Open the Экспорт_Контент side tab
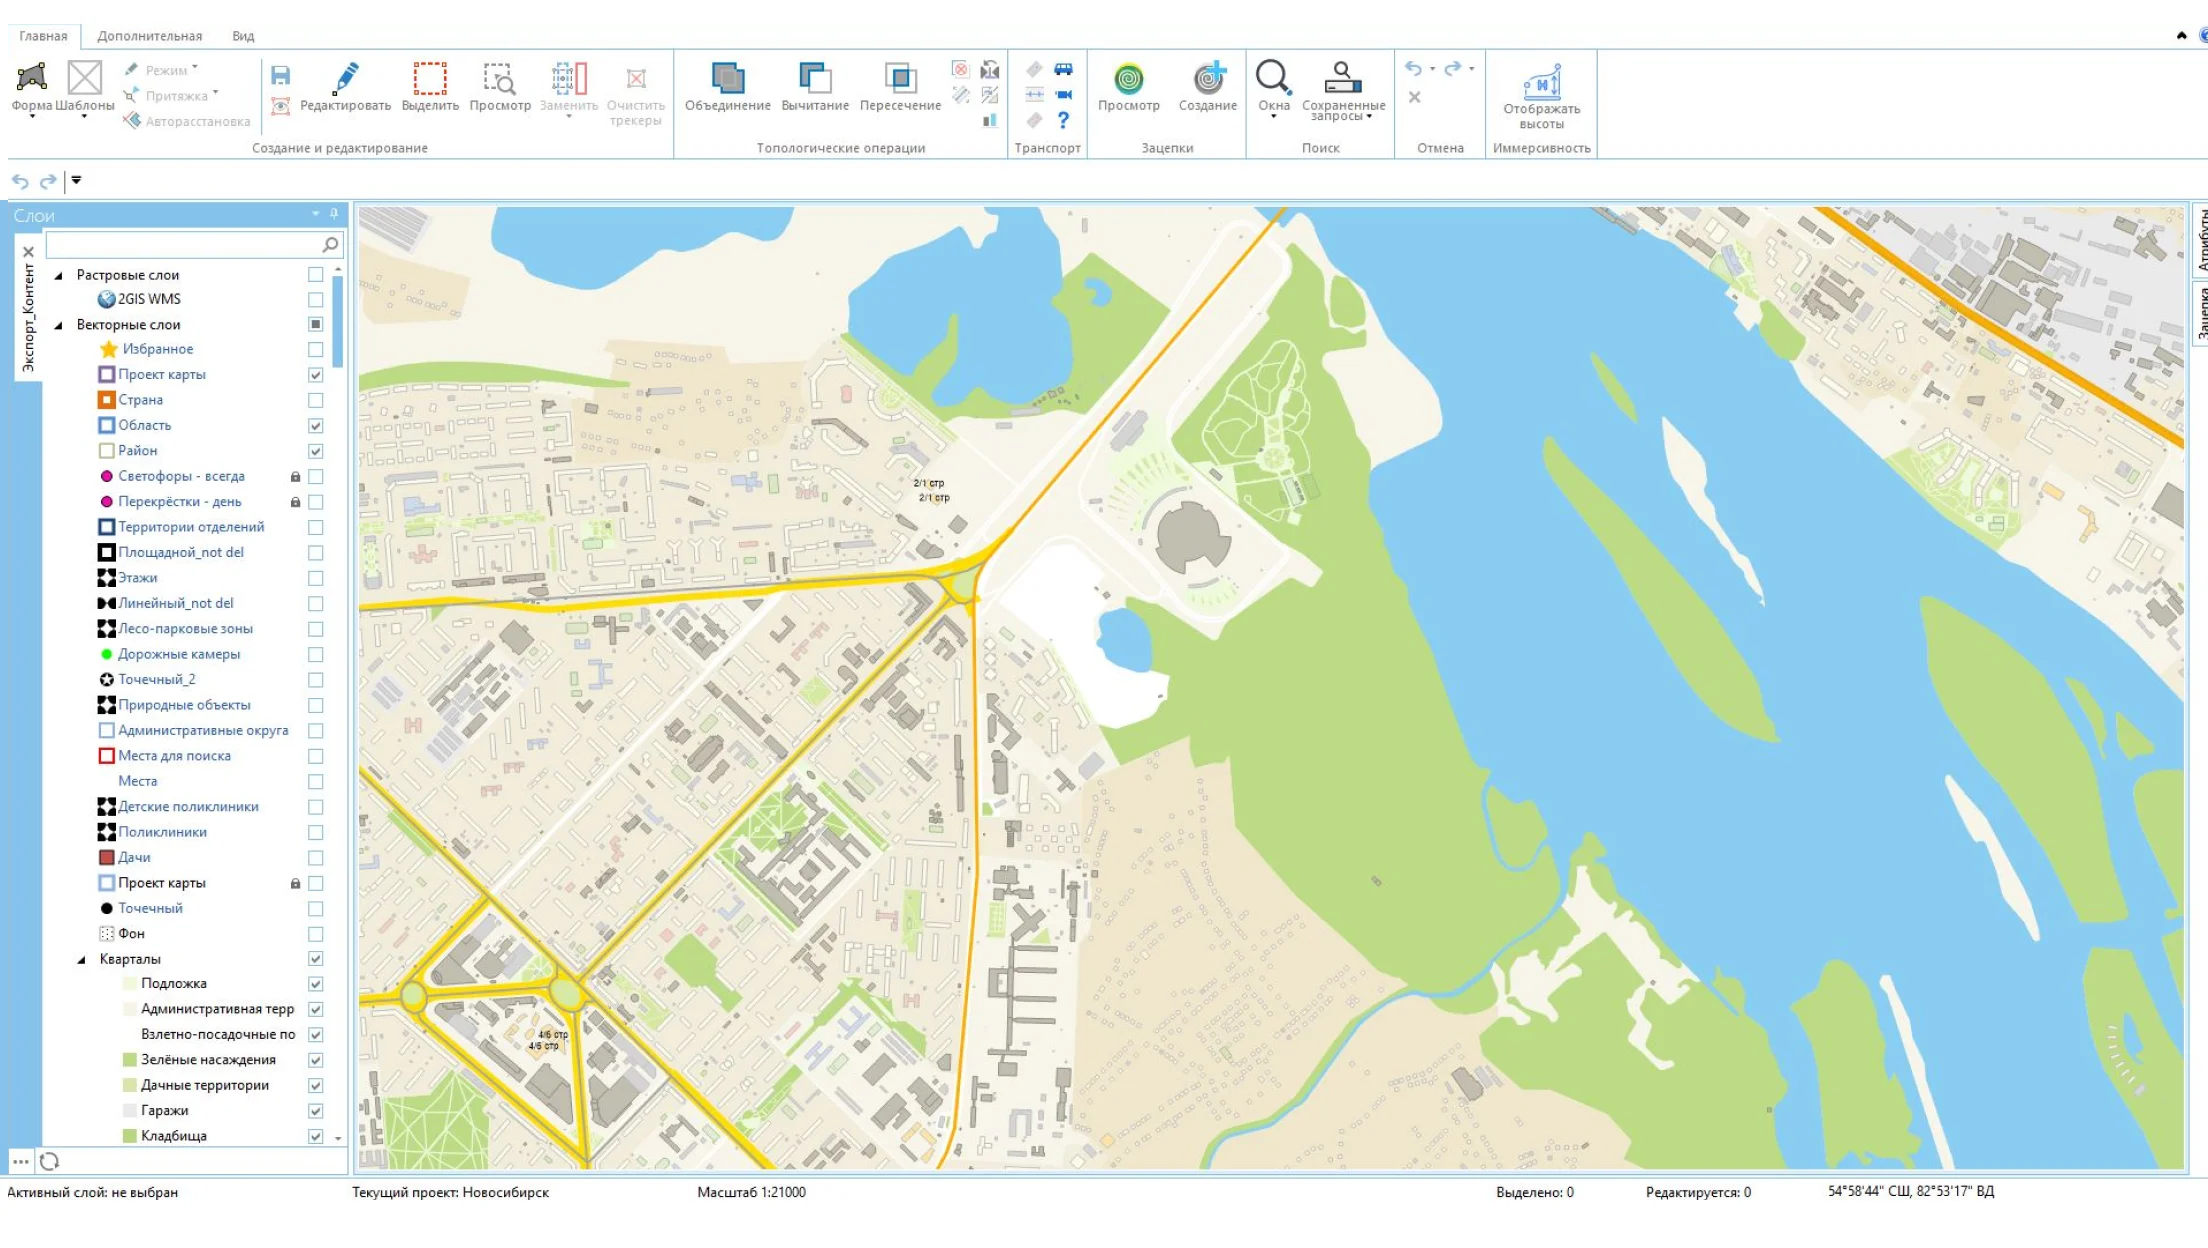 coord(28,318)
